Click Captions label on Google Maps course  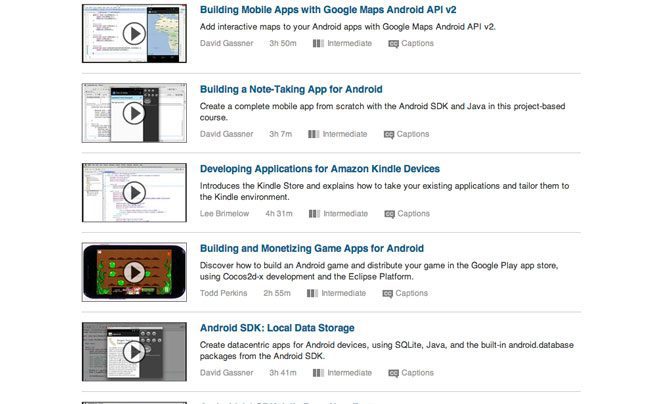(417, 43)
